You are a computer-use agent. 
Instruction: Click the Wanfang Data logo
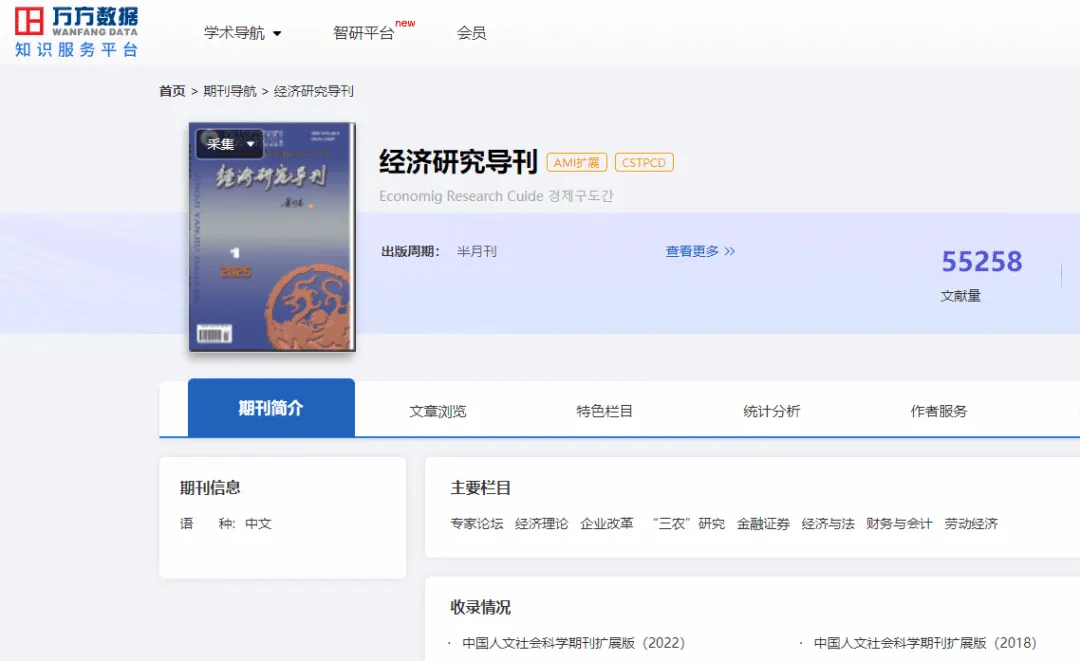[x=76, y=32]
